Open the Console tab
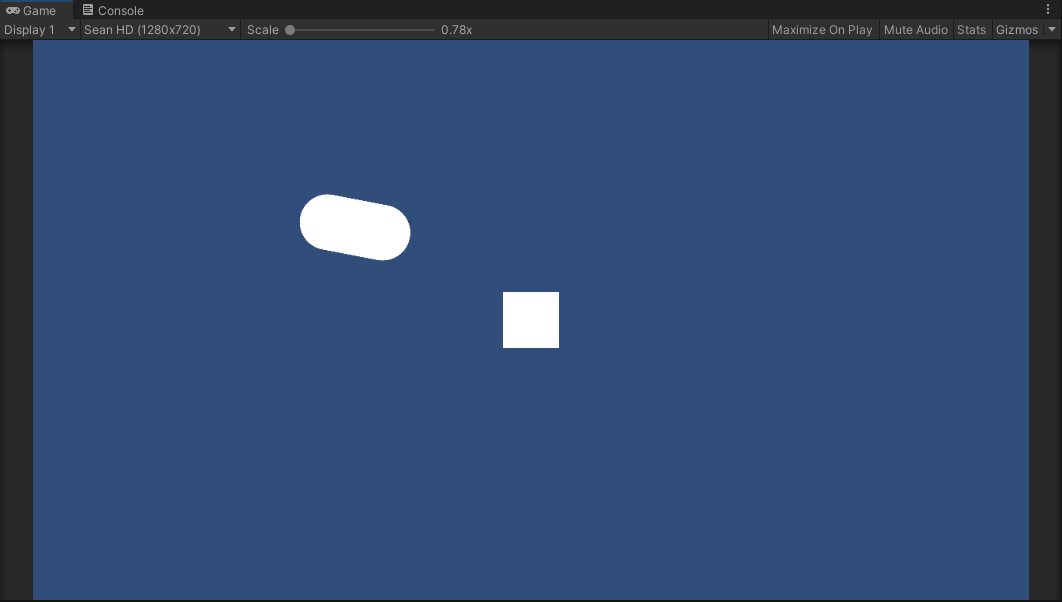This screenshot has height=602, width=1062. [112, 10]
